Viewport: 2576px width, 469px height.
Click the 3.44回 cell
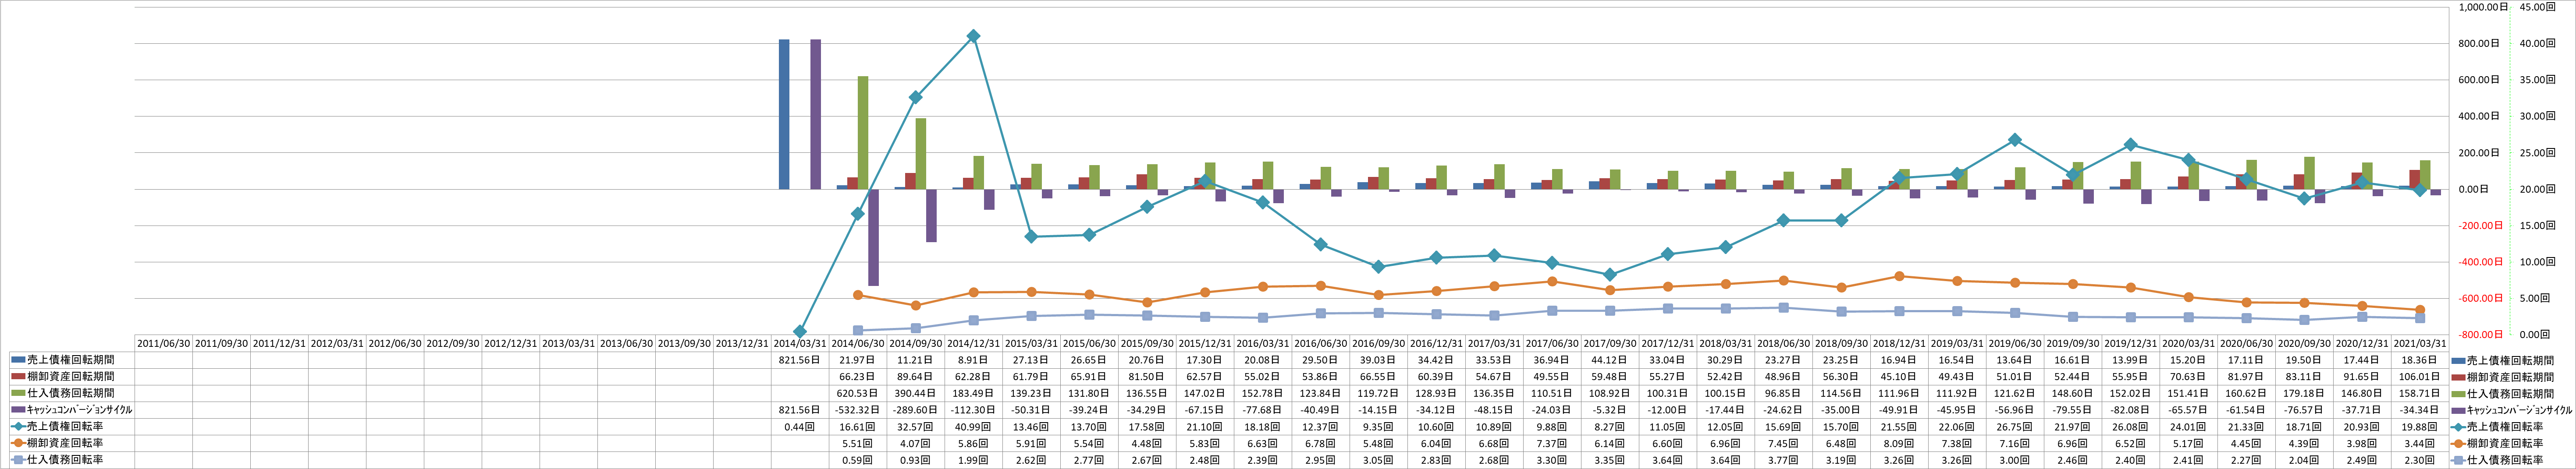[2421, 443]
